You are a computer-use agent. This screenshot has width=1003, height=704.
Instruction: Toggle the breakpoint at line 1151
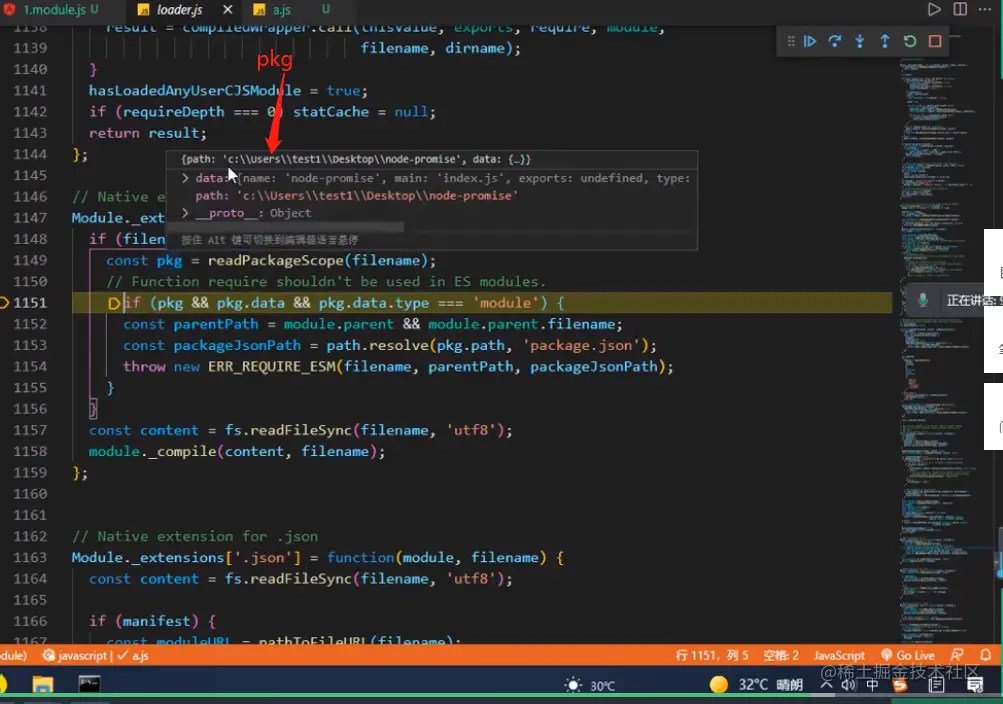[x=4, y=302]
